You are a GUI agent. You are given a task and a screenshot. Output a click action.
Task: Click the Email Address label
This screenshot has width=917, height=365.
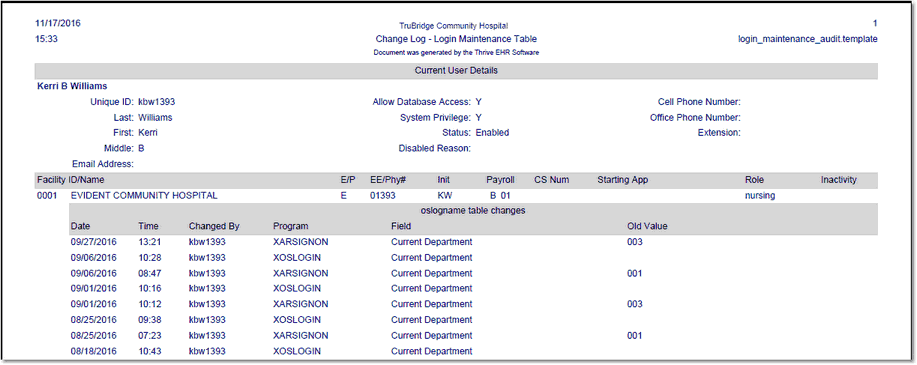(104, 164)
